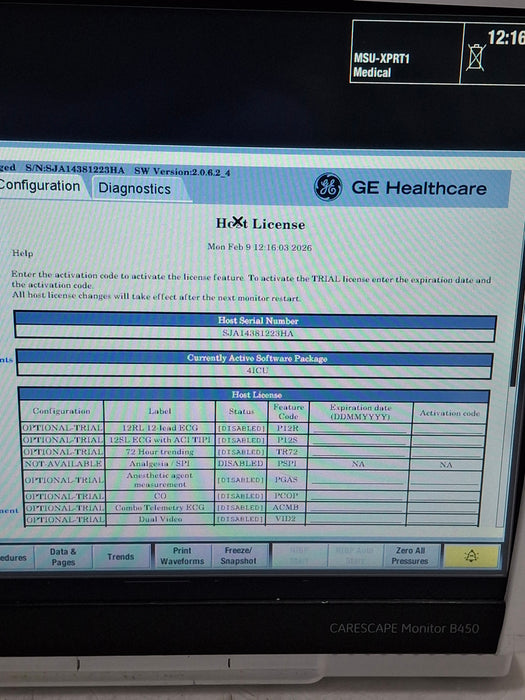Click the host serial number SJA14381223HA value
525x700 pixels.
(258, 333)
